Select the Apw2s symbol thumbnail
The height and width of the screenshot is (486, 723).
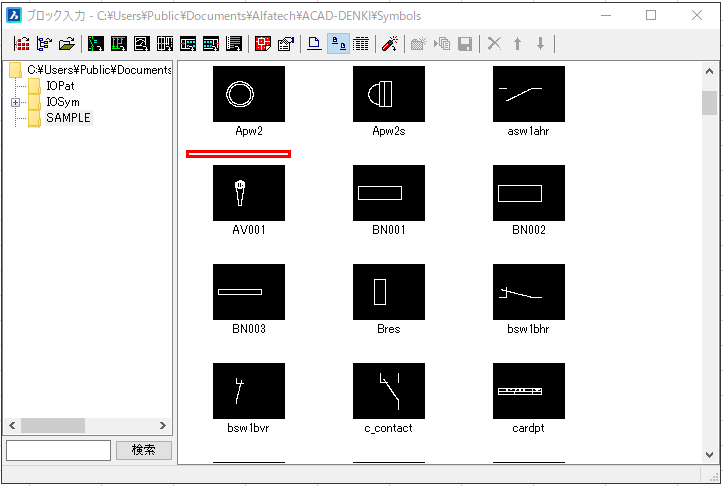[389, 94]
